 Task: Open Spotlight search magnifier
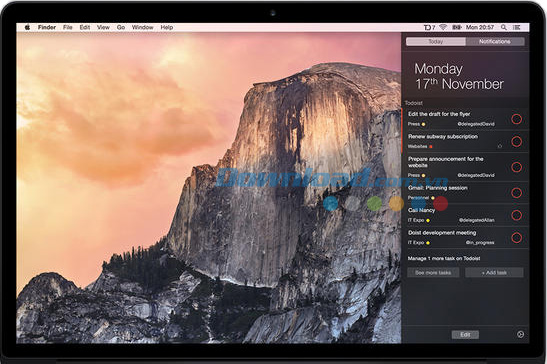point(504,27)
